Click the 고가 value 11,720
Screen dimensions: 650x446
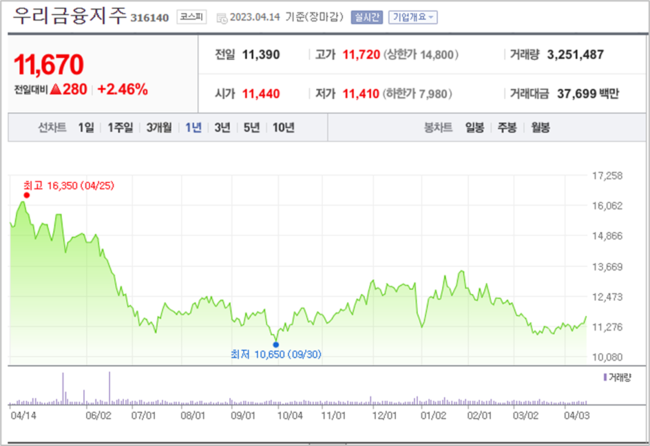361,55
